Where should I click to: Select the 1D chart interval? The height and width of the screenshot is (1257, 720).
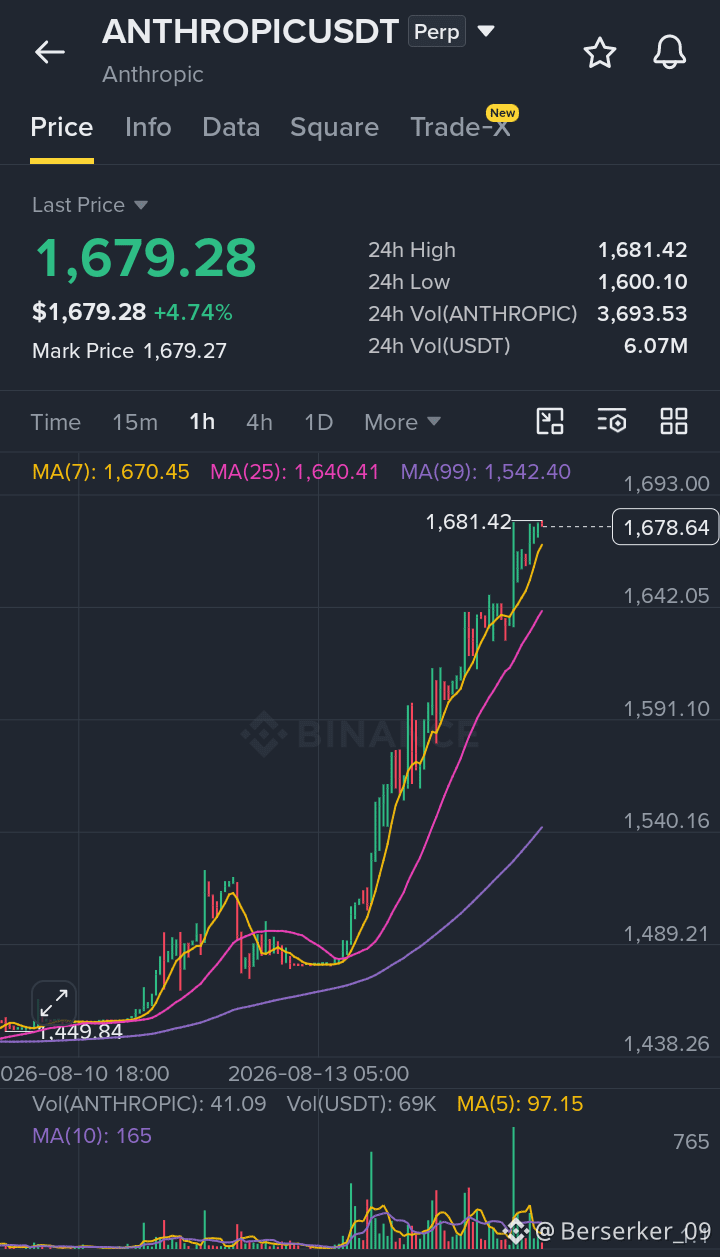pos(318,422)
